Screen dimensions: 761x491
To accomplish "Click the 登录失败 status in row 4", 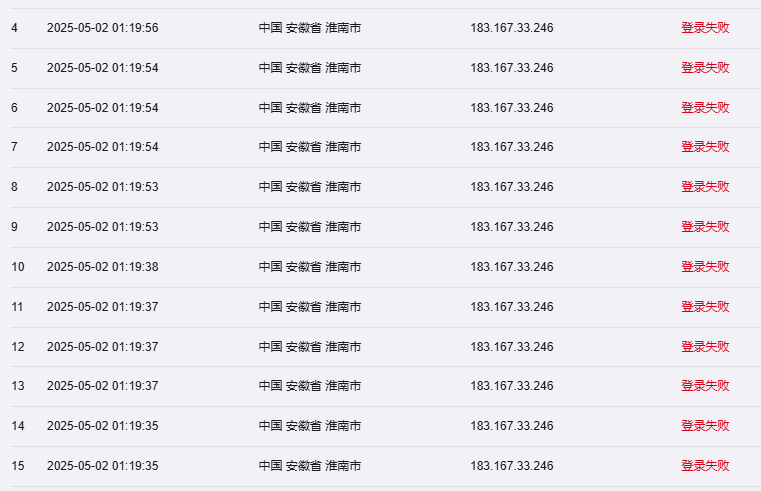I will point(705,28).
